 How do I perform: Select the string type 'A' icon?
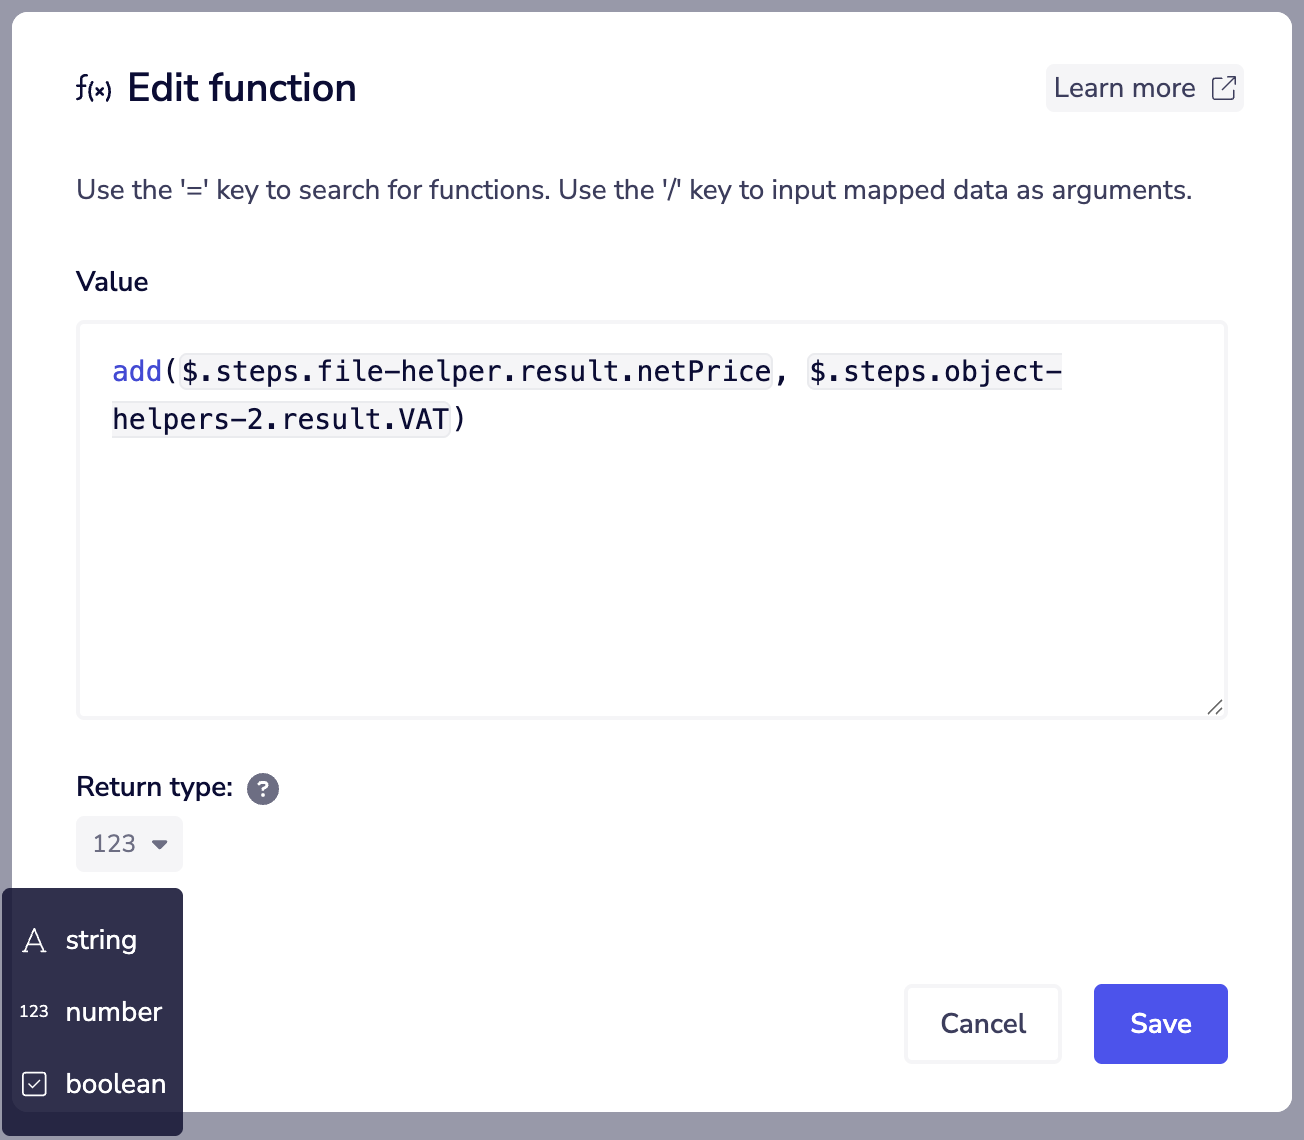(x=34, y=940)
